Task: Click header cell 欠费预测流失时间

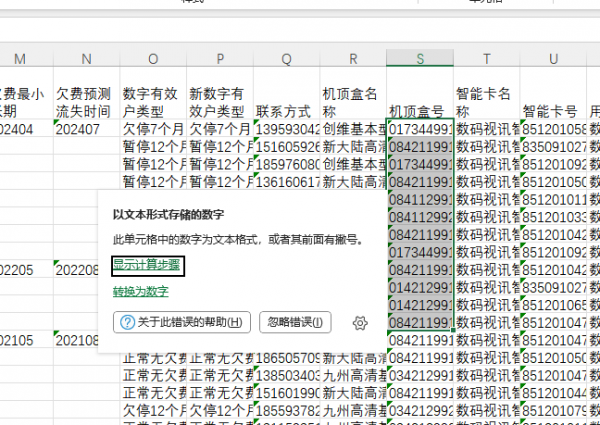Action: pyautogui.click(x=86, y=93)
